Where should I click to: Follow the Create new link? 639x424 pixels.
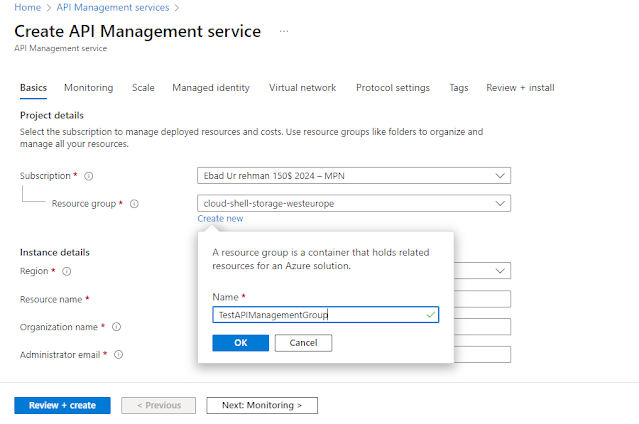(x=220, y=218)
